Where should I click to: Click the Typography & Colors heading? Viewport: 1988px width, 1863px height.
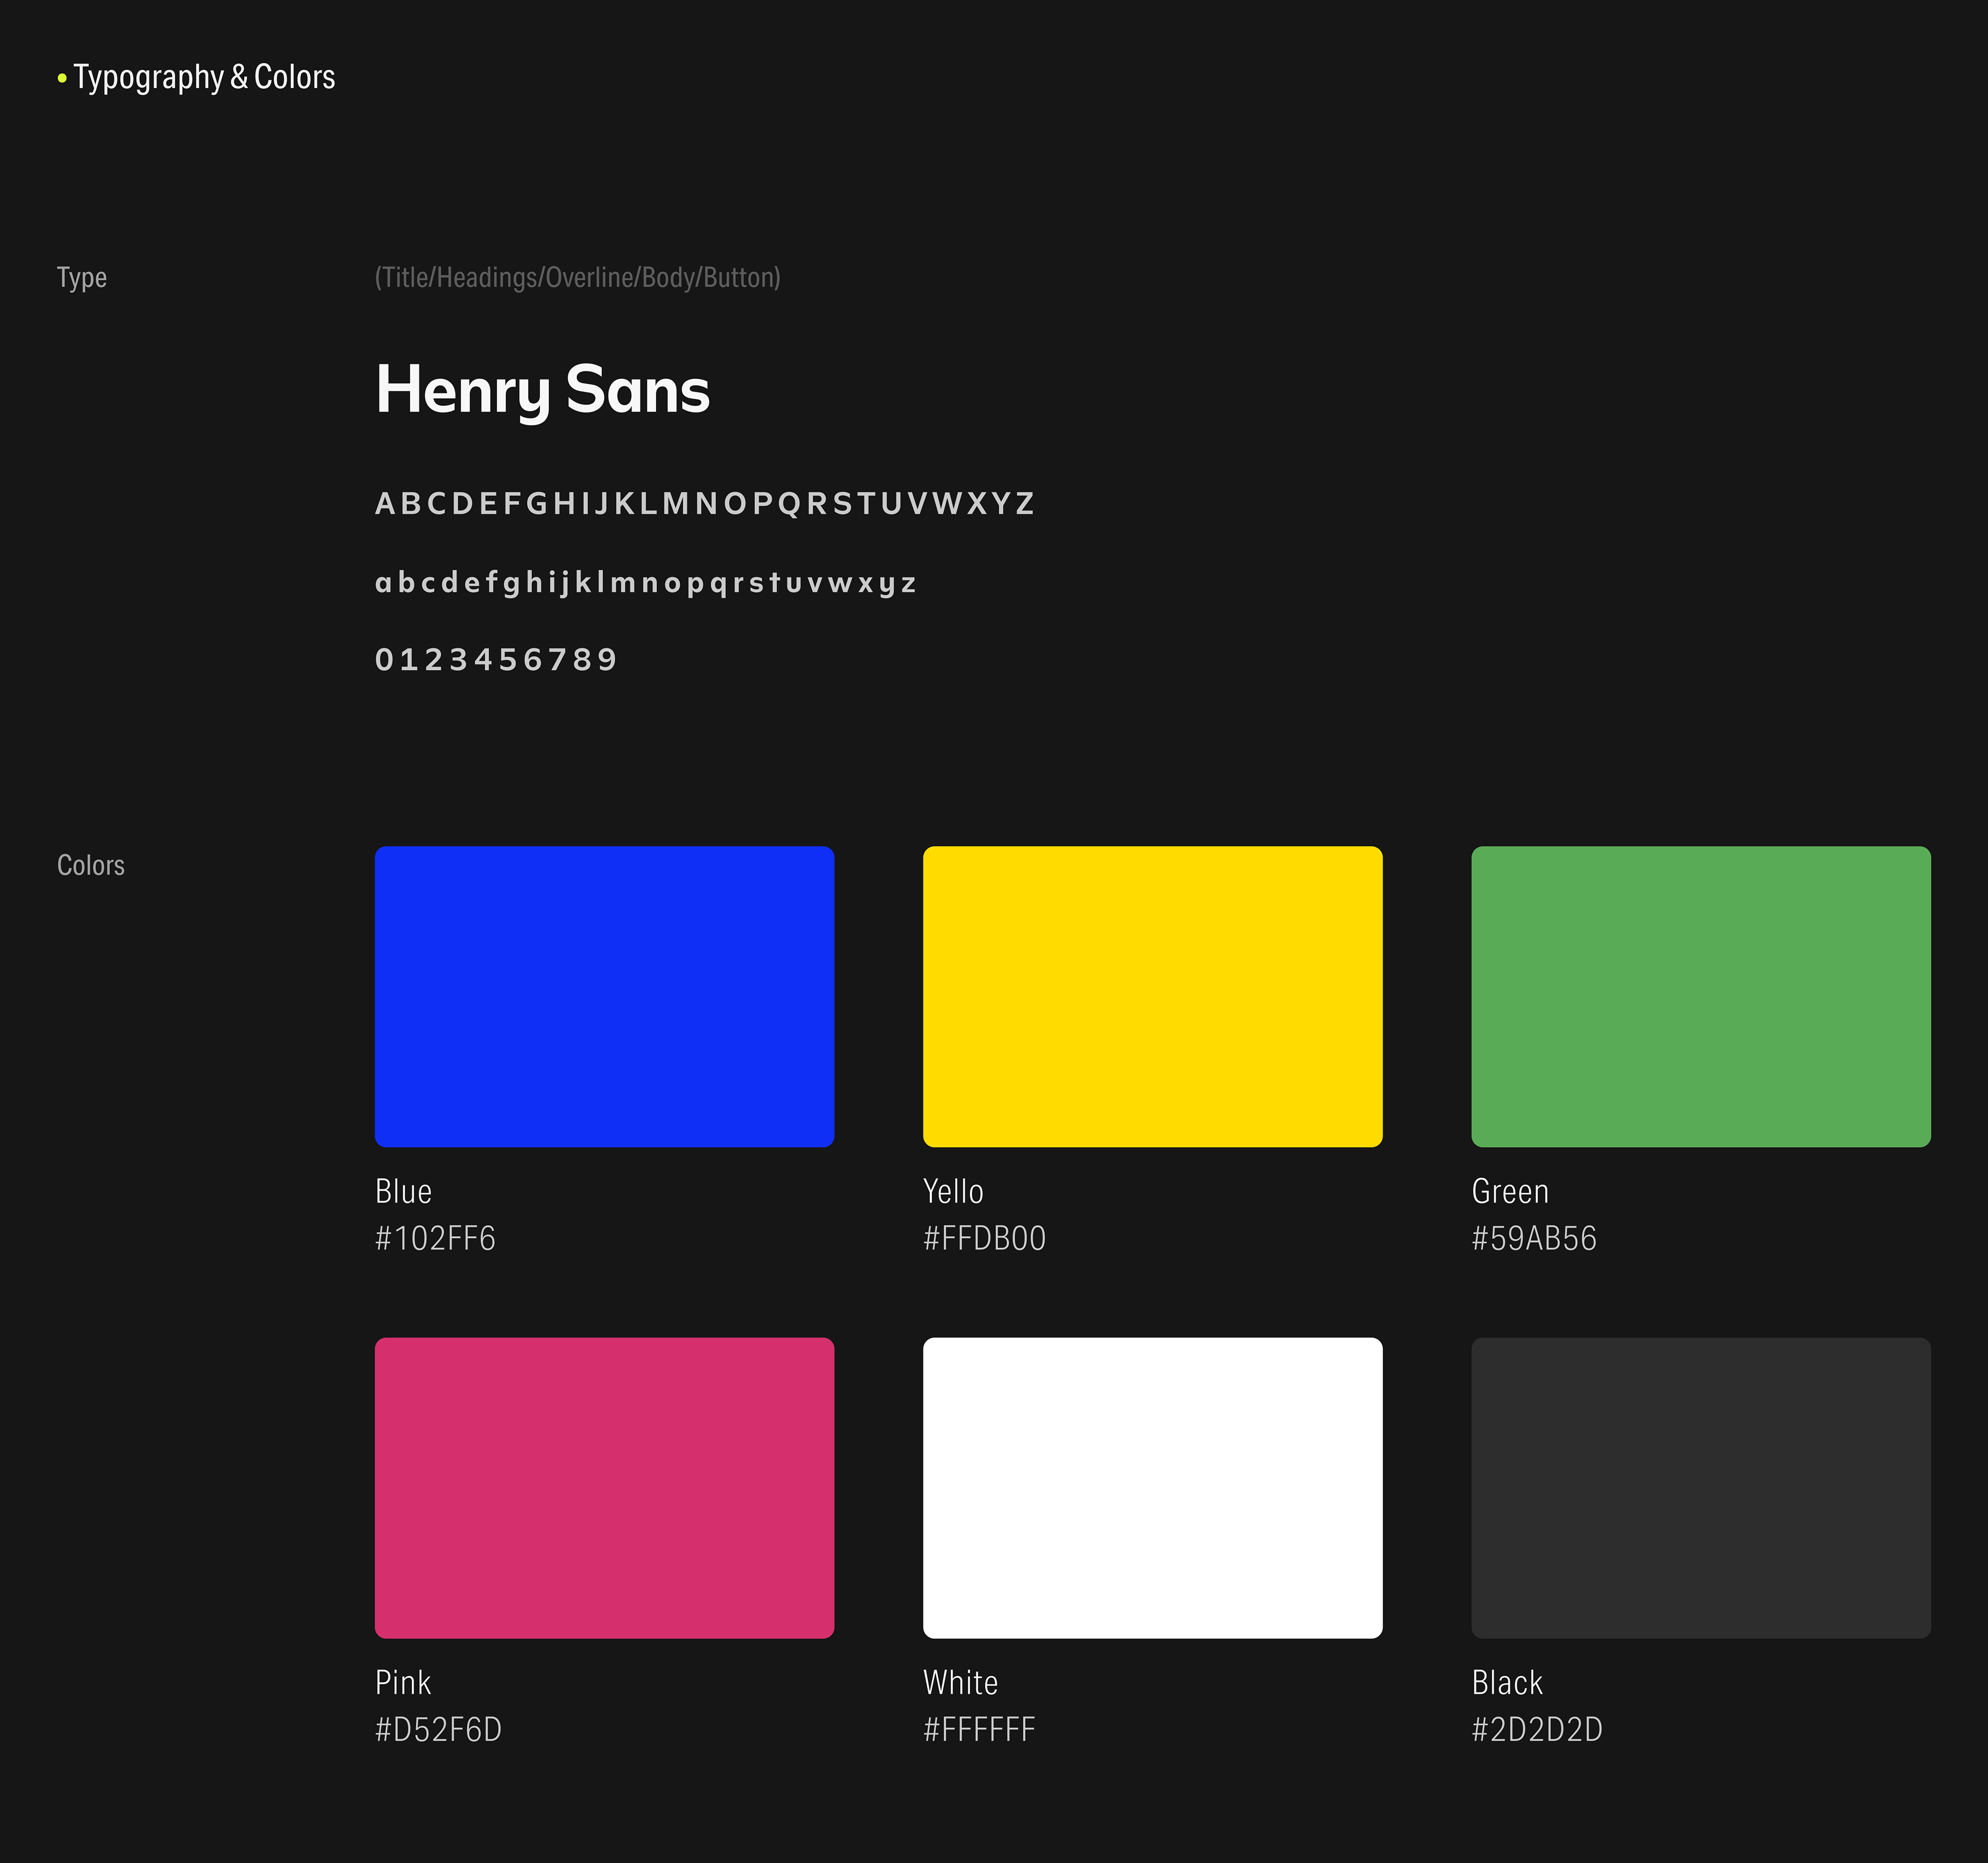(x=204, y=77)
